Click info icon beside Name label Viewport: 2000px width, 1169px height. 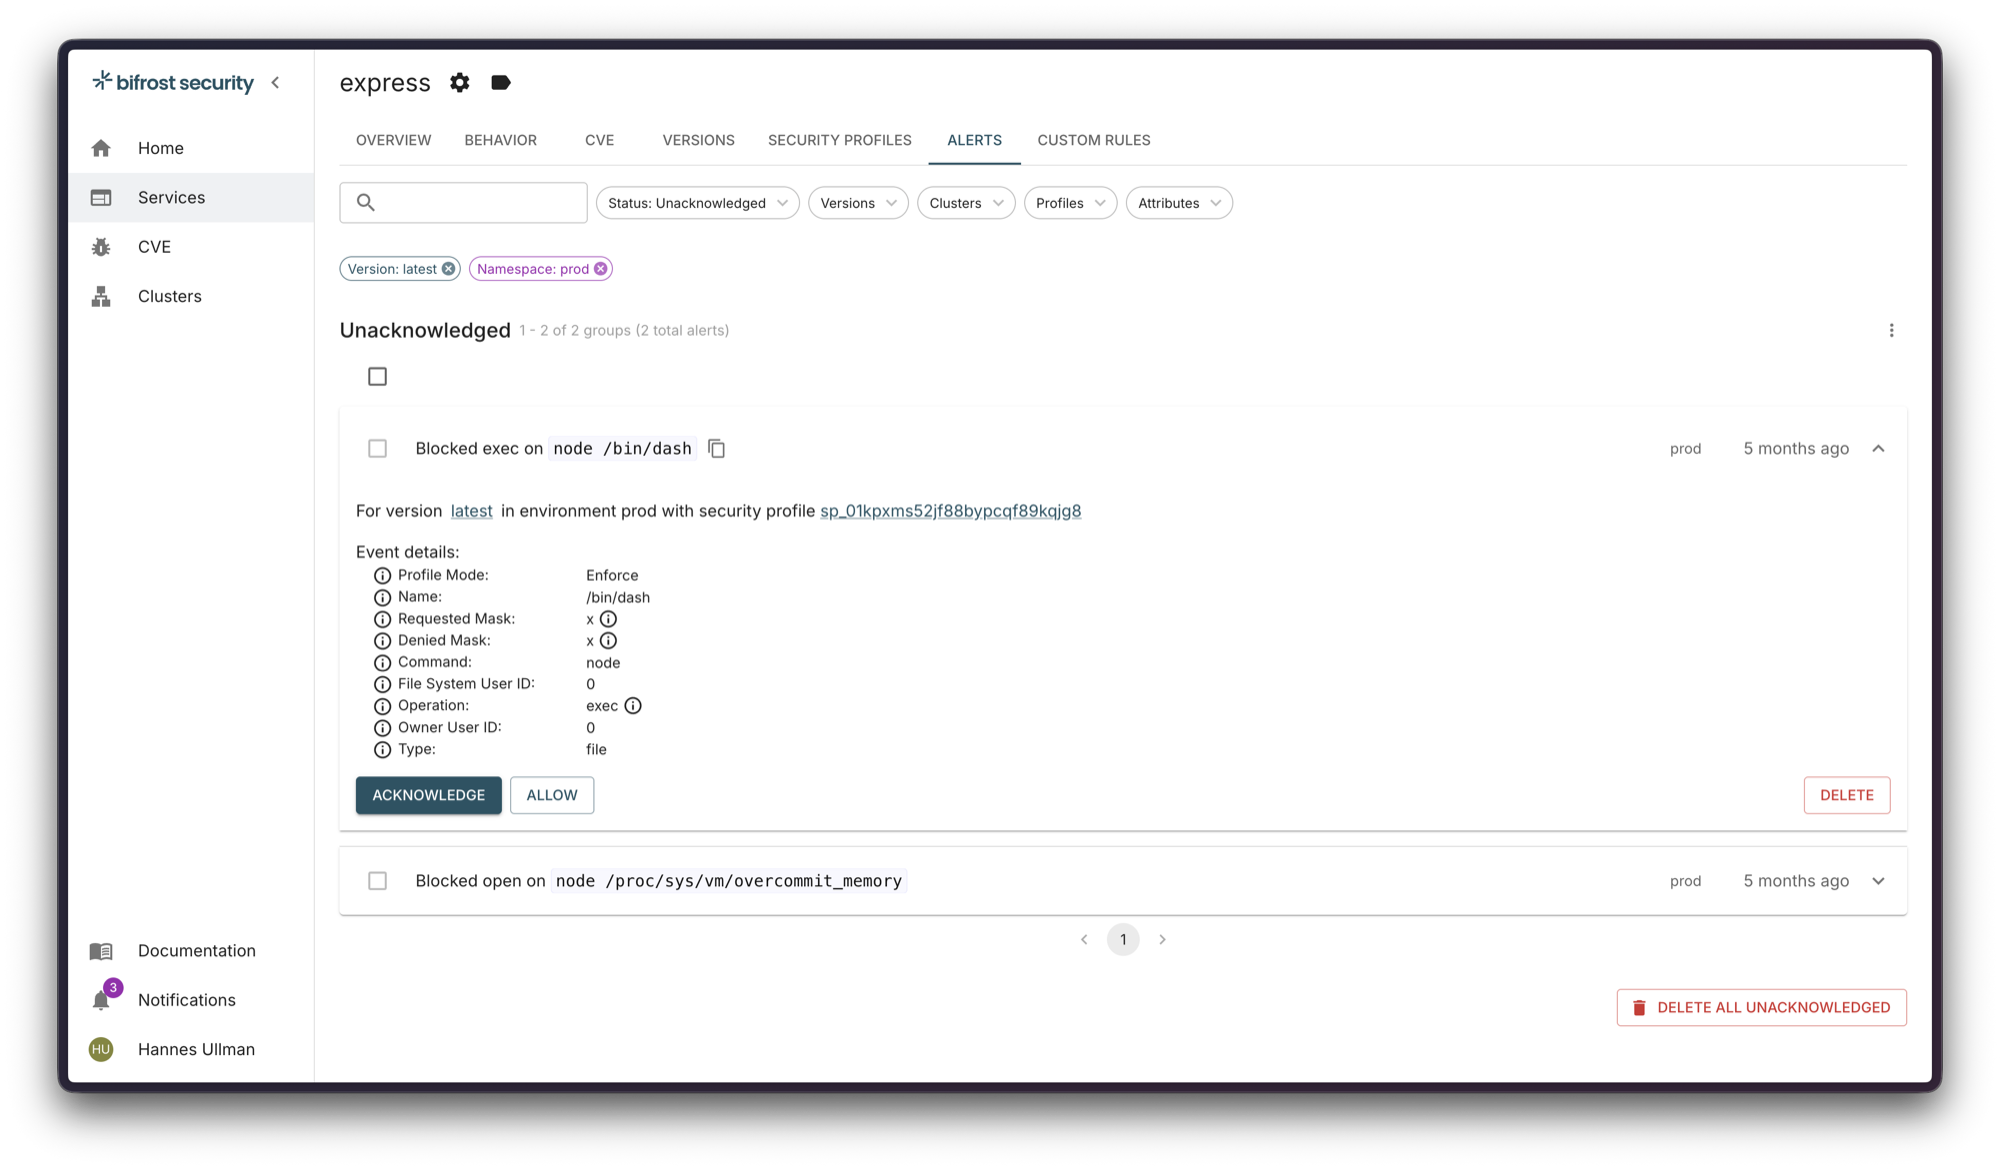[382, 598]
